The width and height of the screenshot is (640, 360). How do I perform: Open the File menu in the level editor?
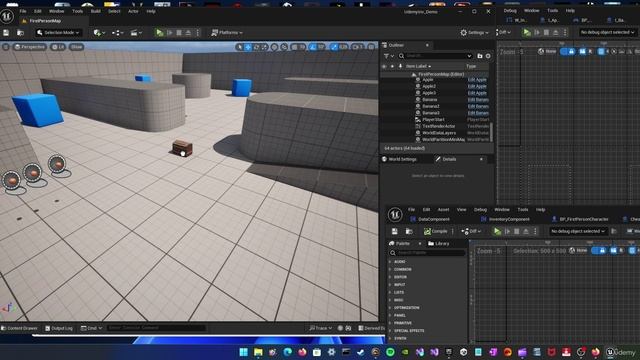[x=23, y=11]
